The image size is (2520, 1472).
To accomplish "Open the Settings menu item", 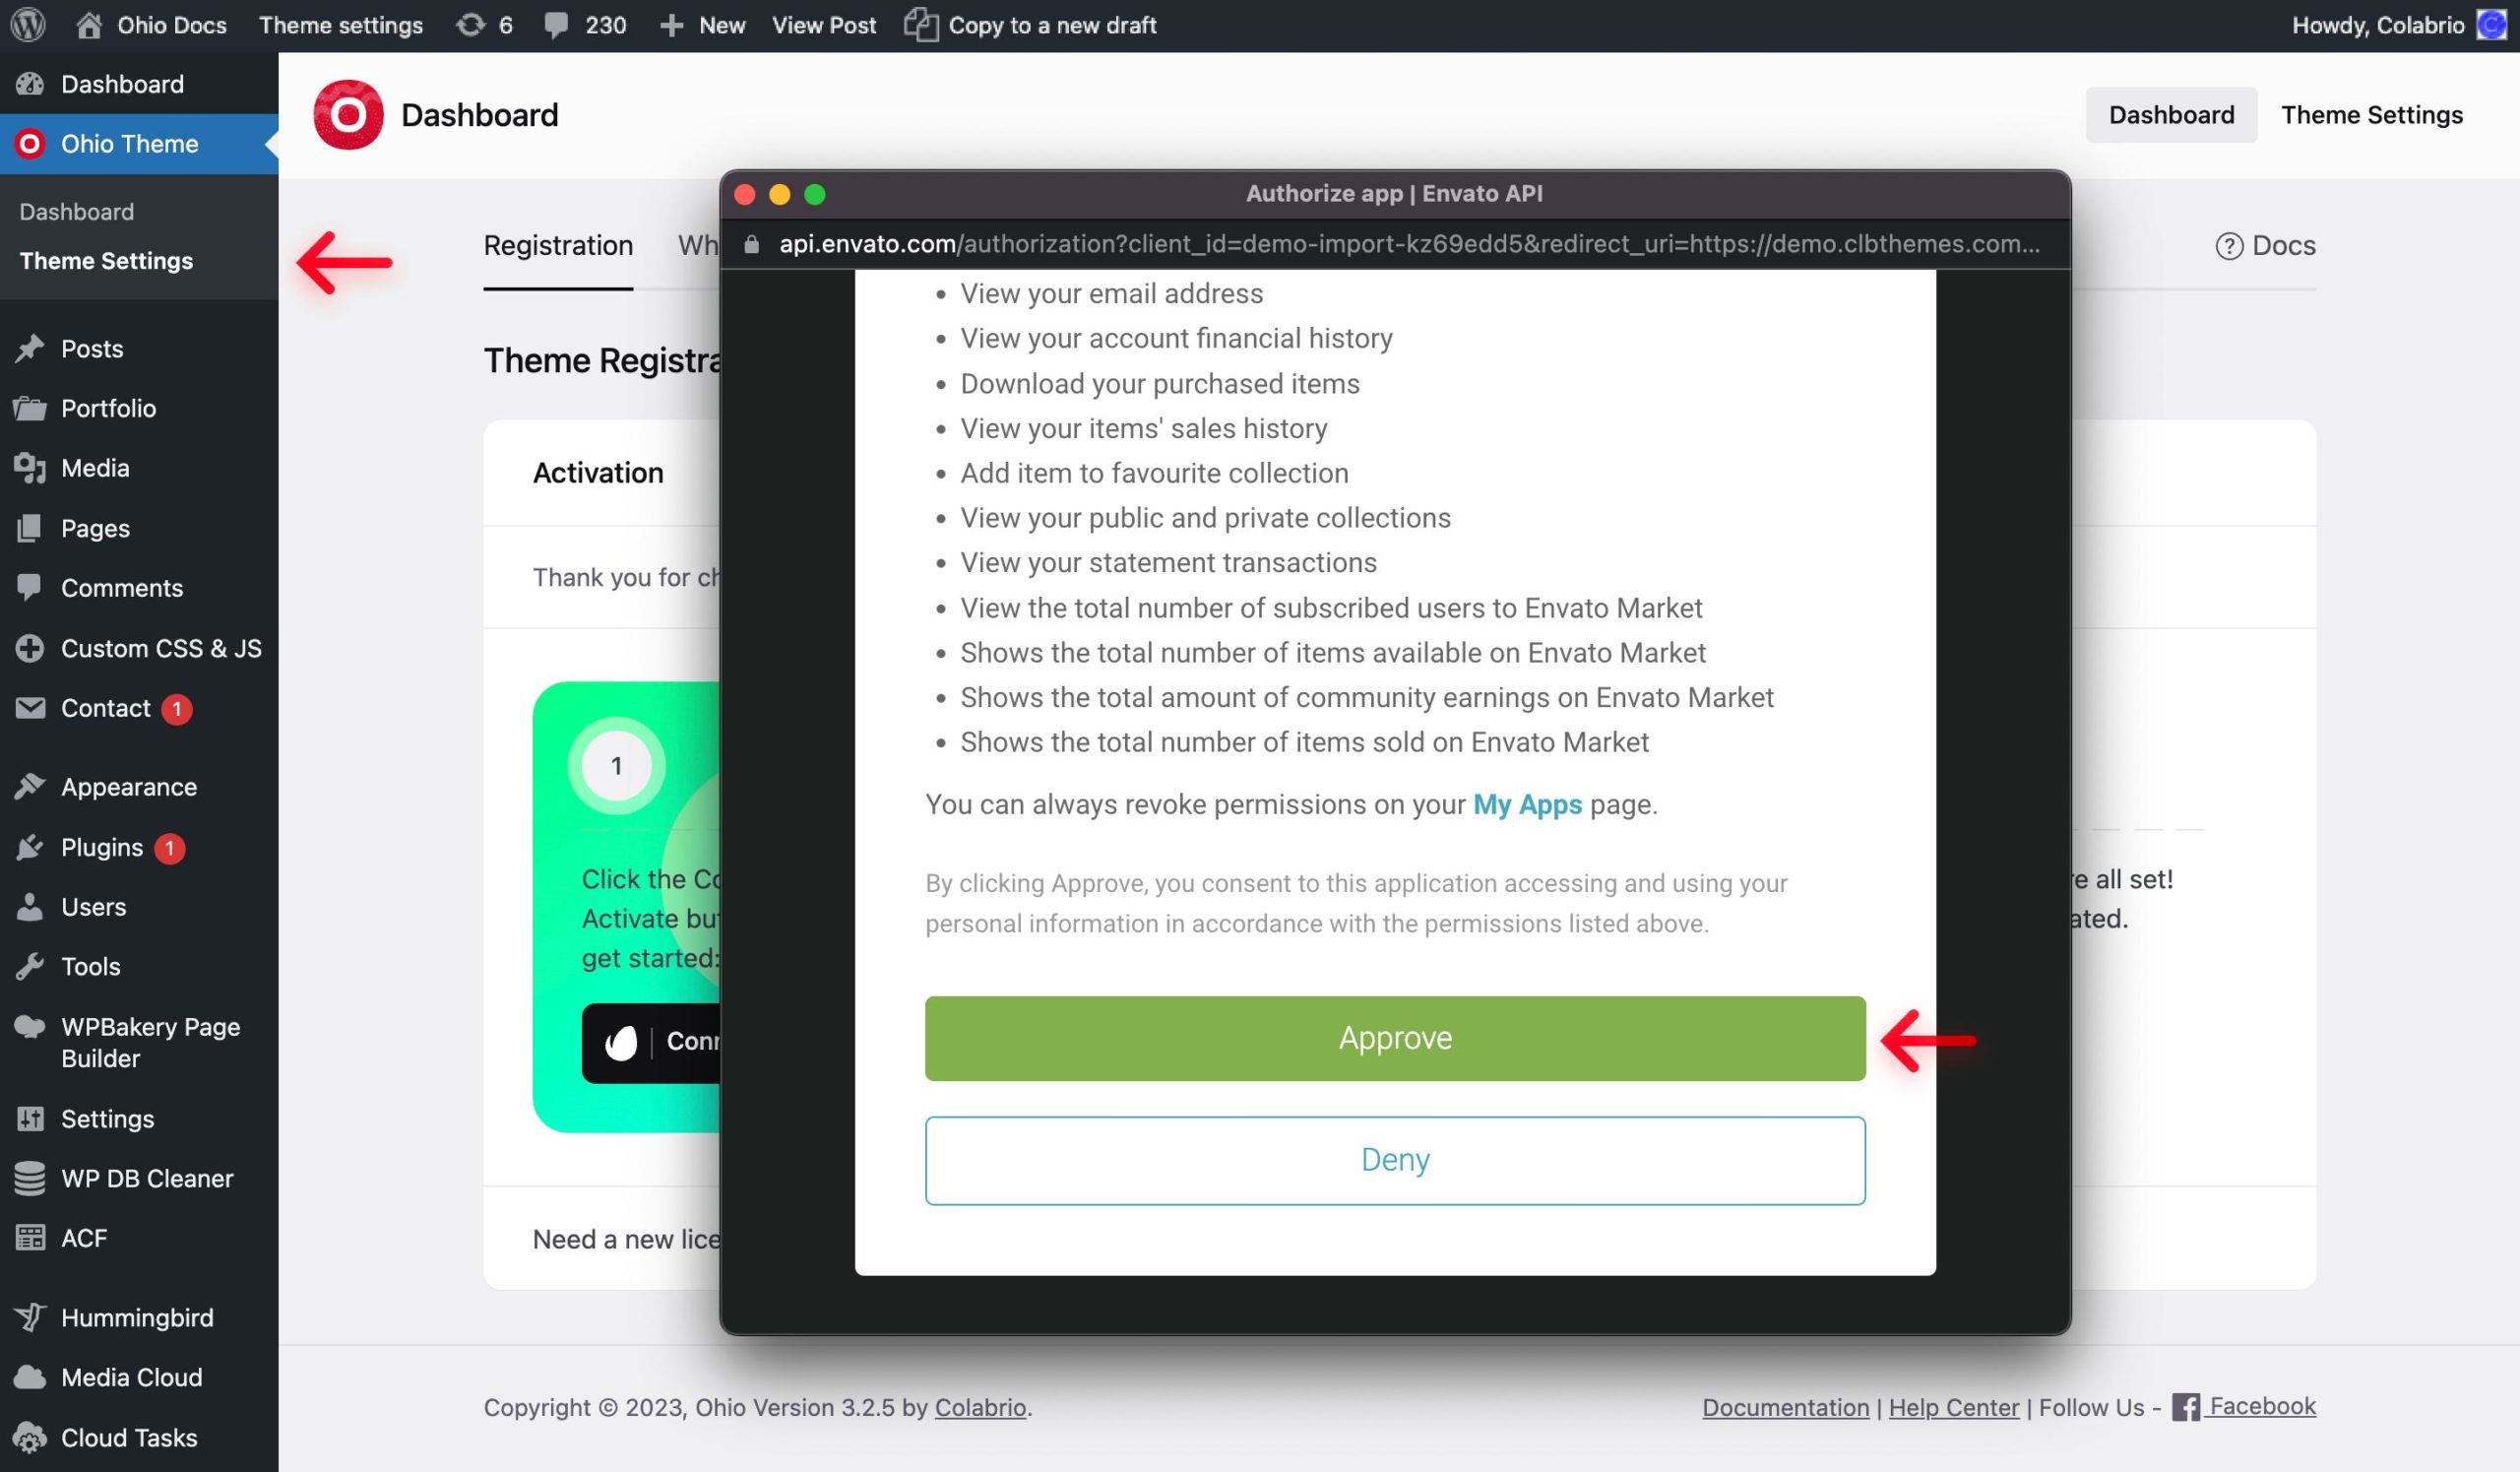I will [x=139, y=1119].
